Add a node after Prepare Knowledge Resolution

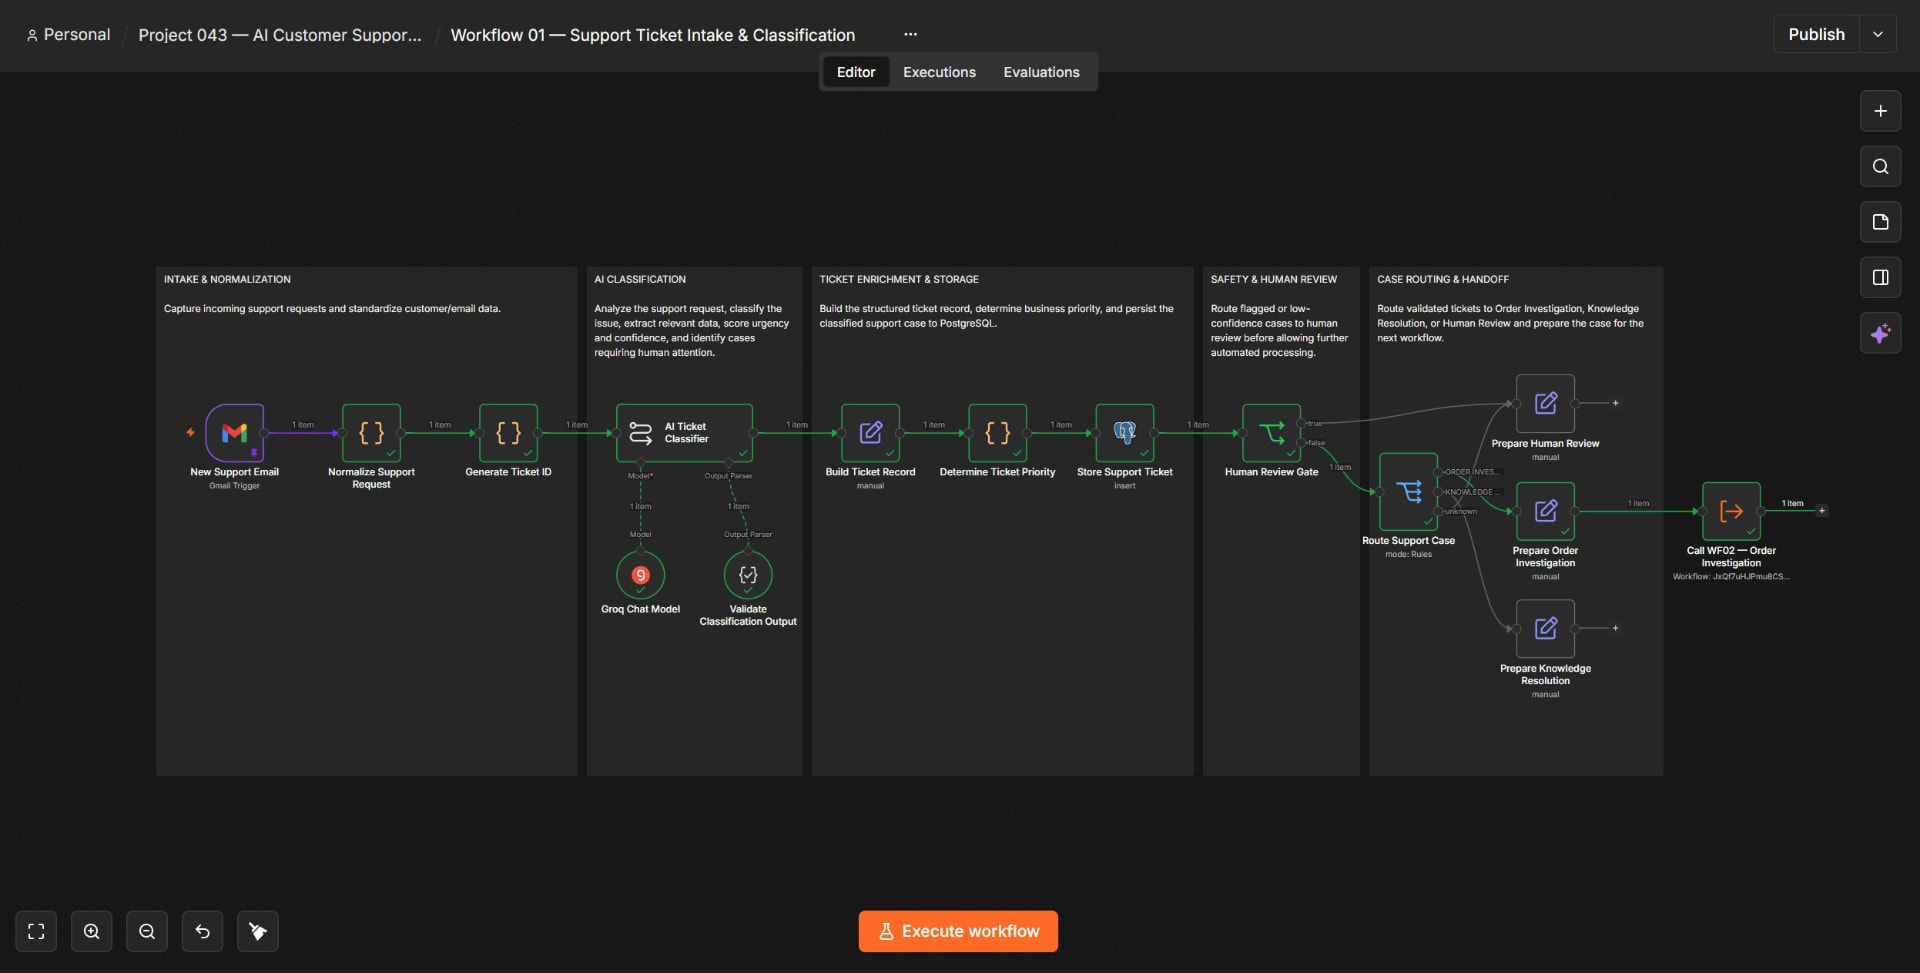pyautogui.click(x=1615, y=629)
